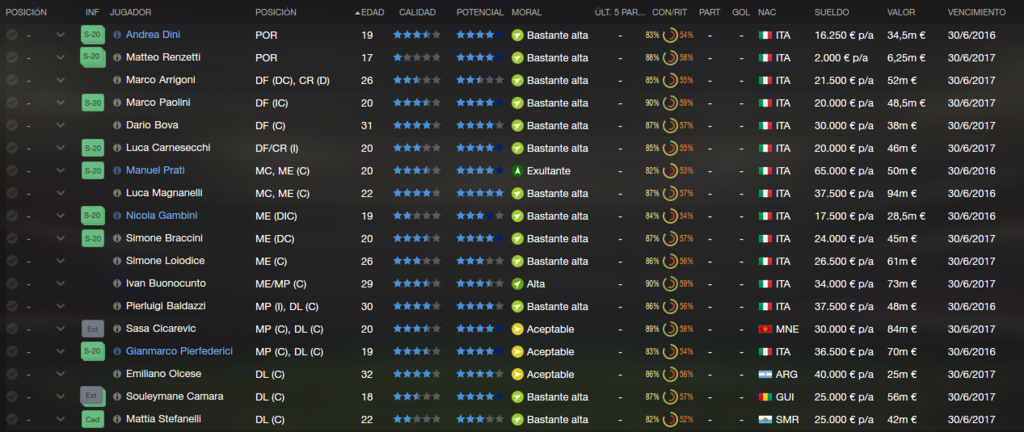The image size is (1024, 432).
Task: Open position dropdown arrow for Simone Loiodice
Action: (61, 261)
